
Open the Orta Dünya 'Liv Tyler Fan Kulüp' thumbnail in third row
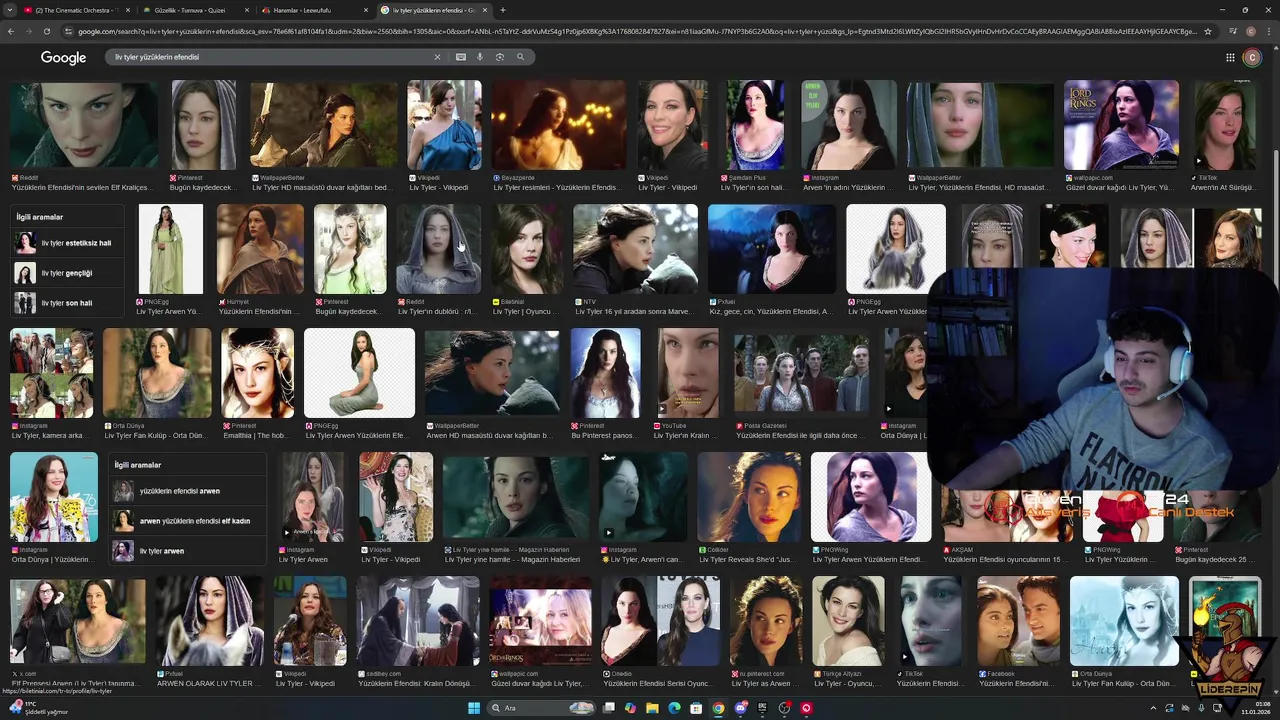coord(157,373)
